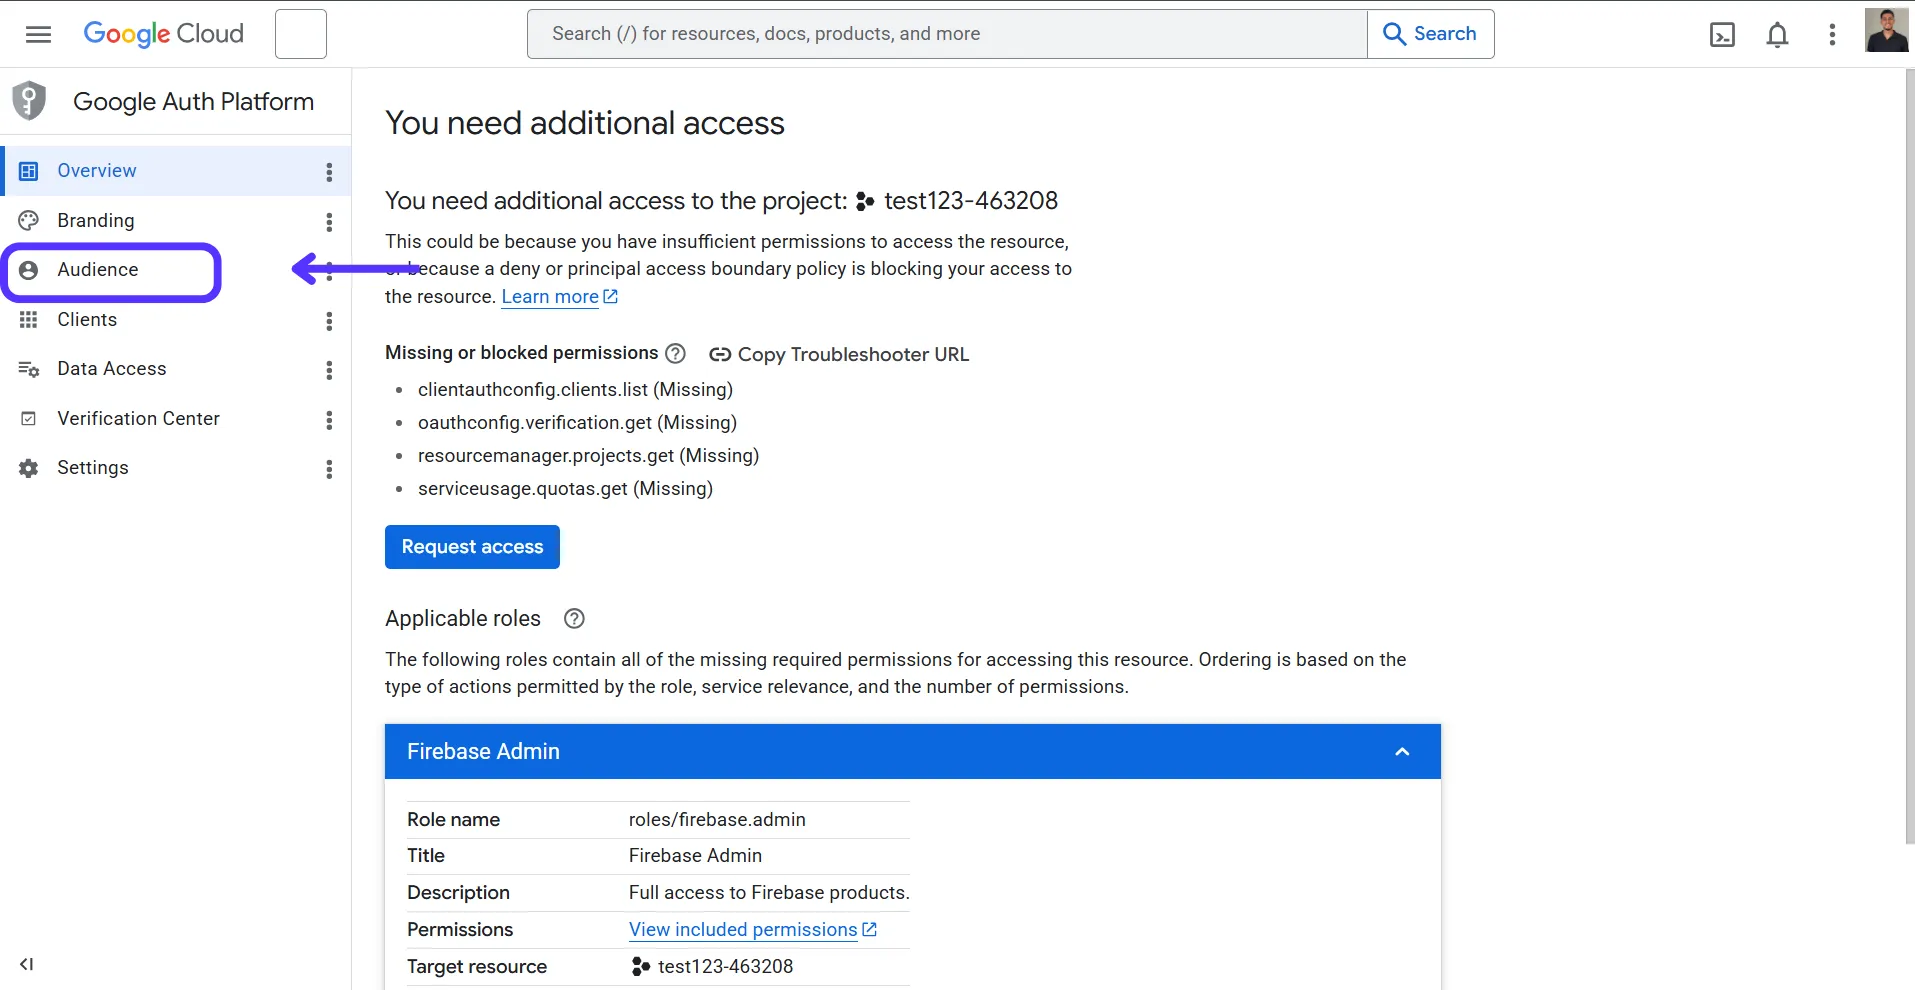Activate Cloud Shell terminal icon
The height and width of the screenshot is (990, 1915).
[1722, 35]
